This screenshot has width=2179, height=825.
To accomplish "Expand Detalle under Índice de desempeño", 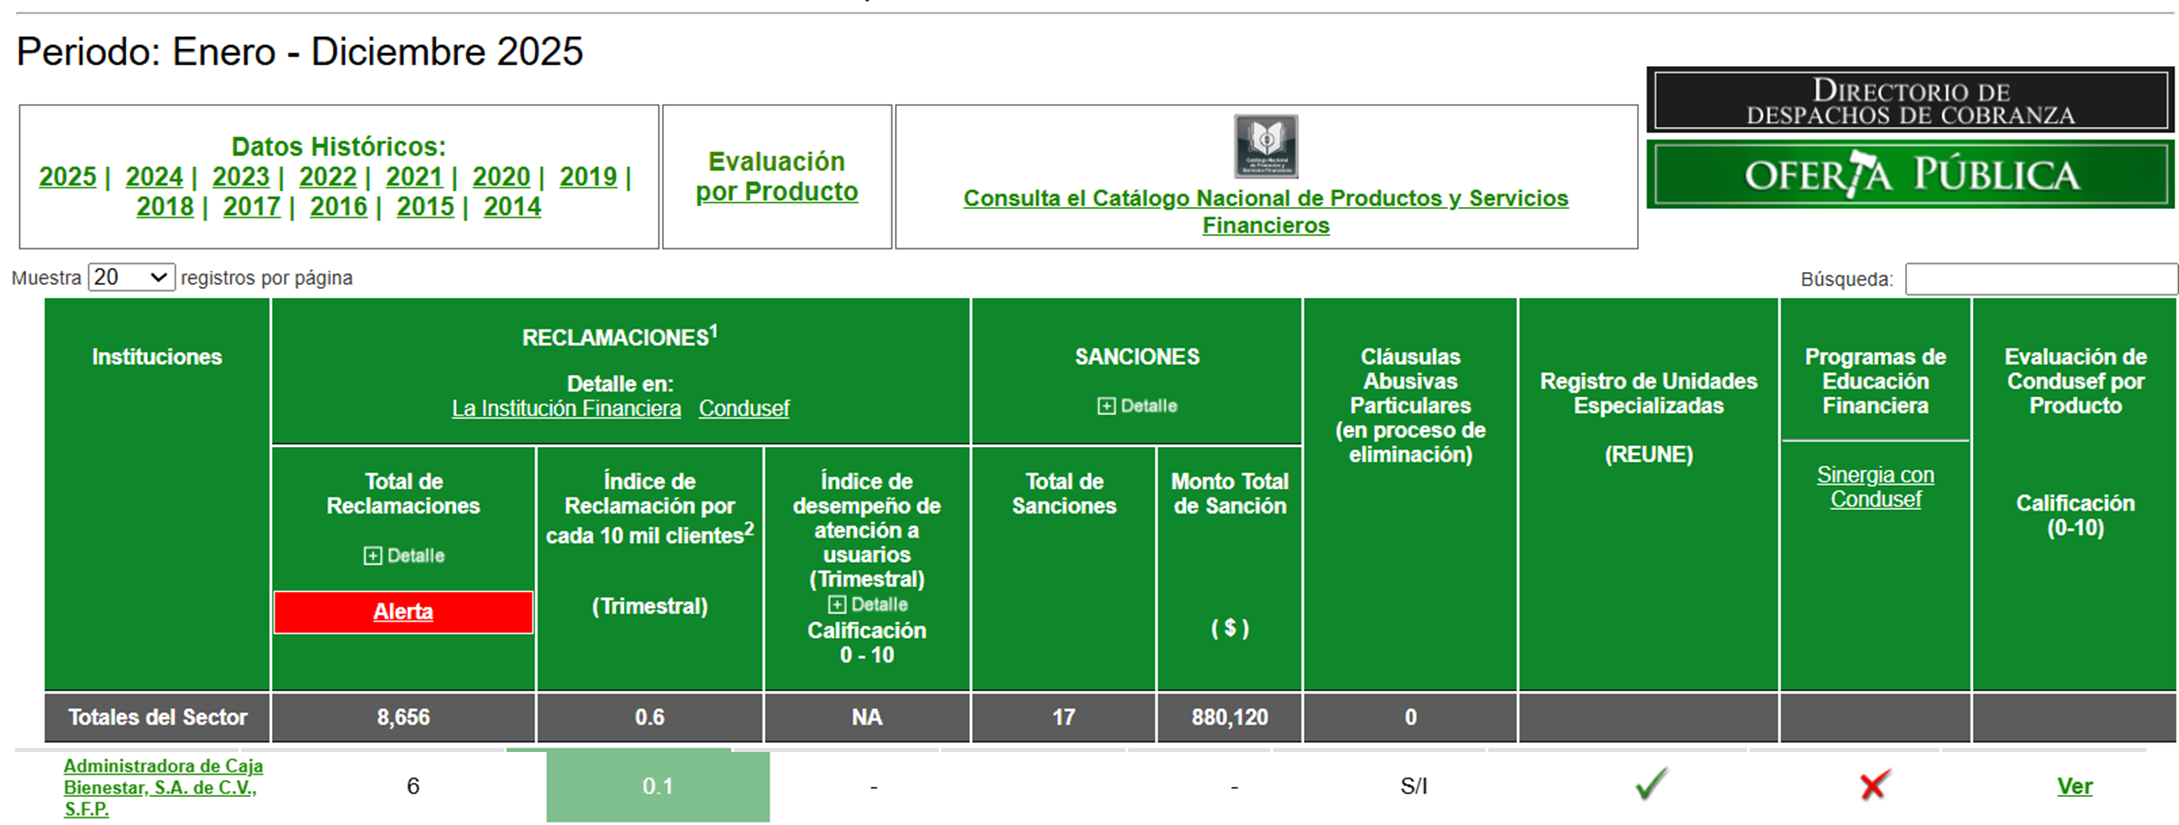I will [867, 604].
